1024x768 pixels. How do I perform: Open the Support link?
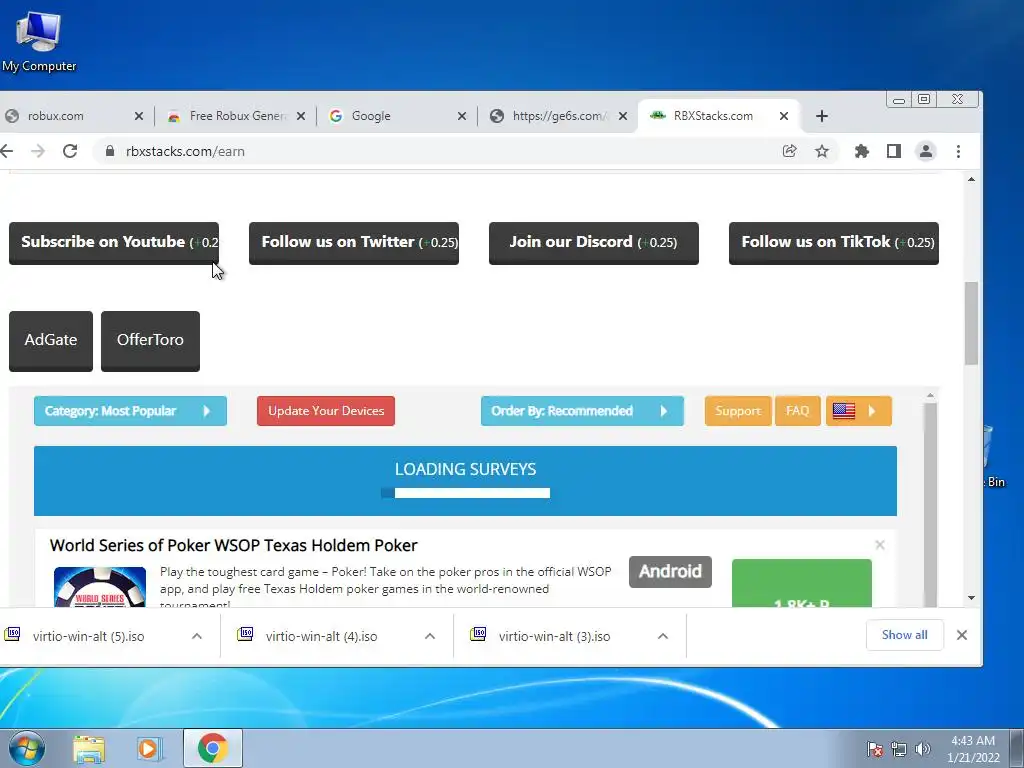(x=738, y=411)
